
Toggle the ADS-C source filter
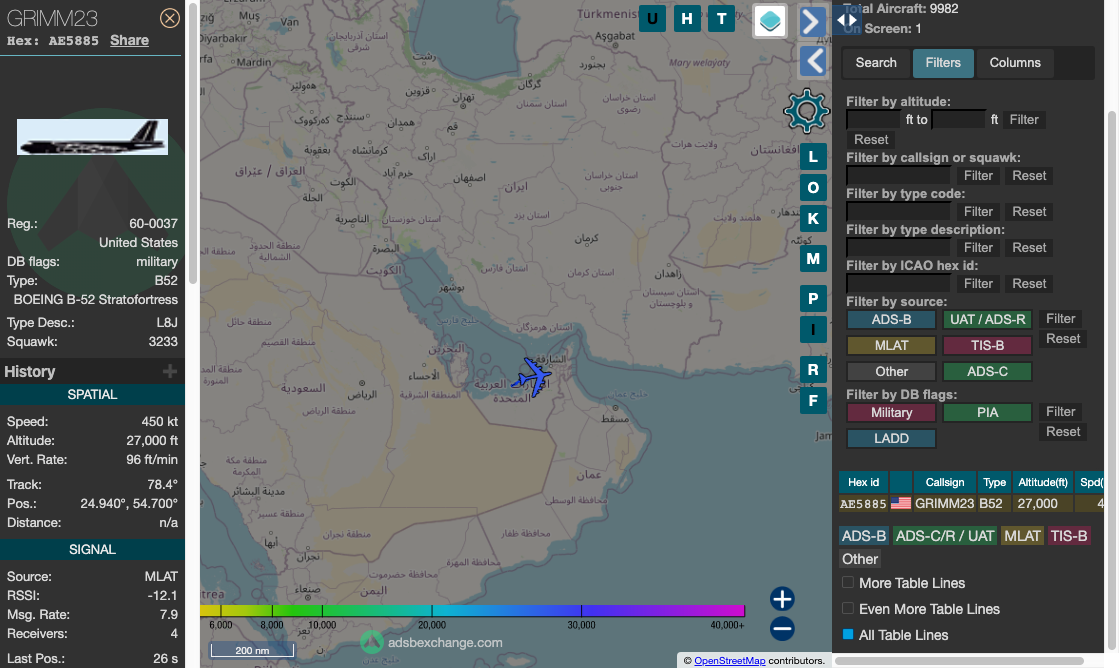[x=987, y=371]
